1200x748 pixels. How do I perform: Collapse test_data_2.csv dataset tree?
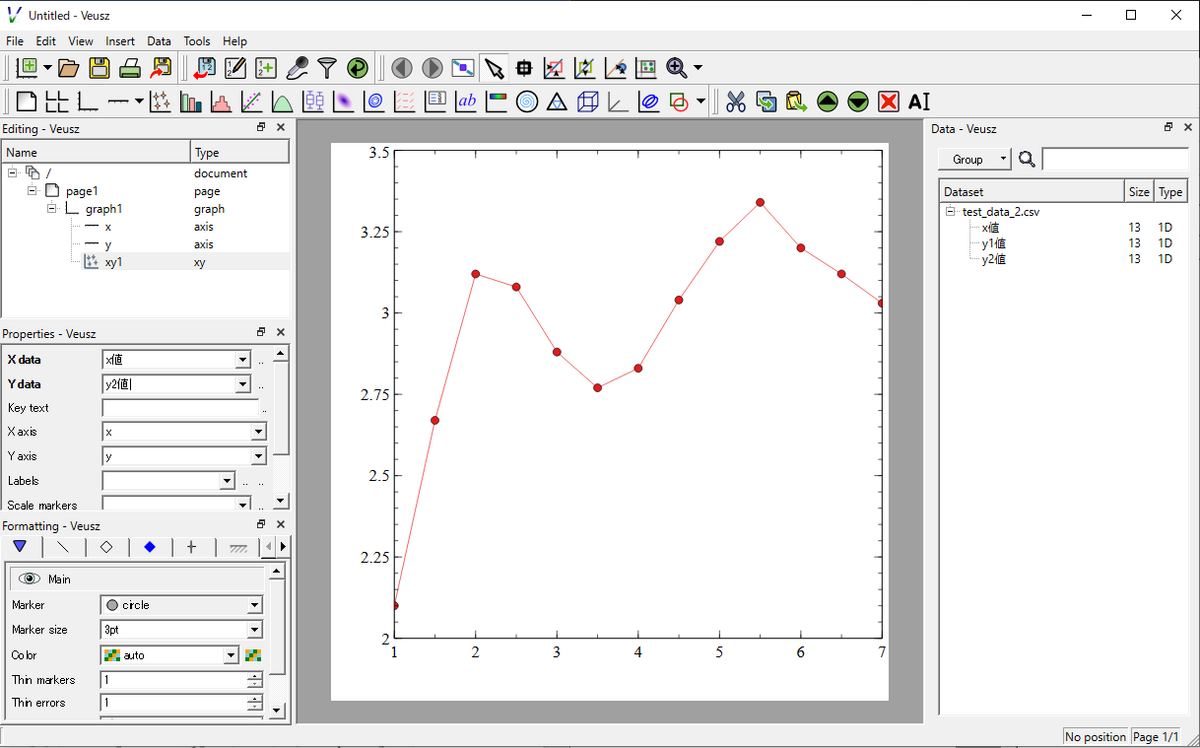951,212
